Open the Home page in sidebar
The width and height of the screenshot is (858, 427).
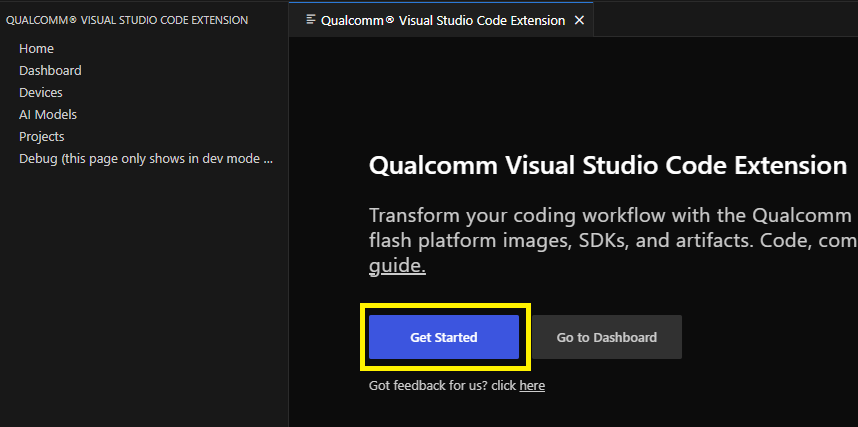click(36, 49)
